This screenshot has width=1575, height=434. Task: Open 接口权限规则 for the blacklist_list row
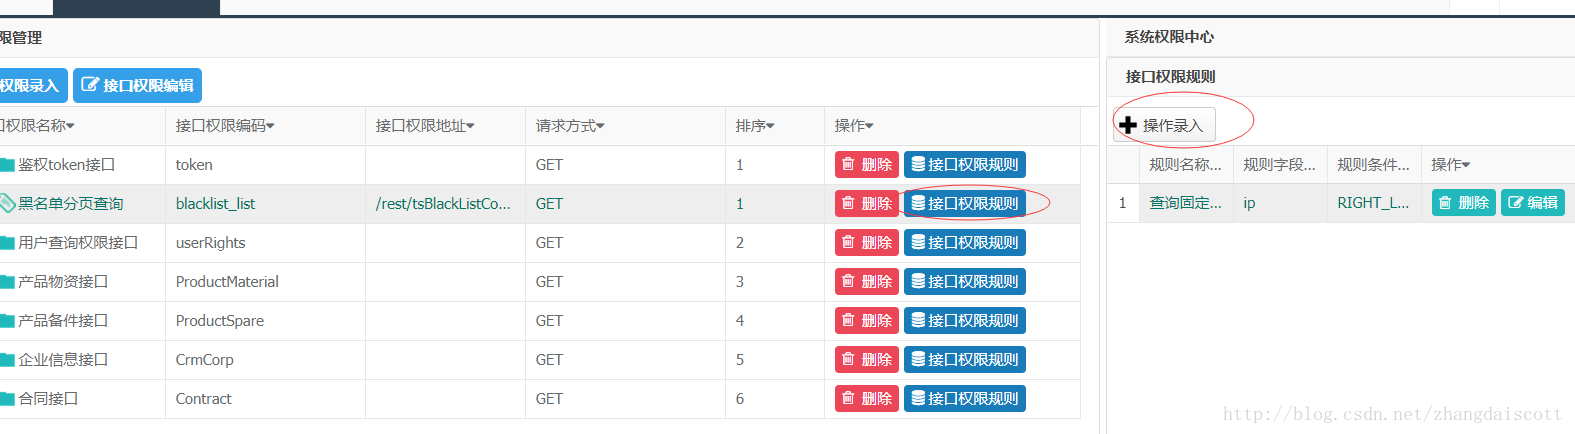(965, 204)
